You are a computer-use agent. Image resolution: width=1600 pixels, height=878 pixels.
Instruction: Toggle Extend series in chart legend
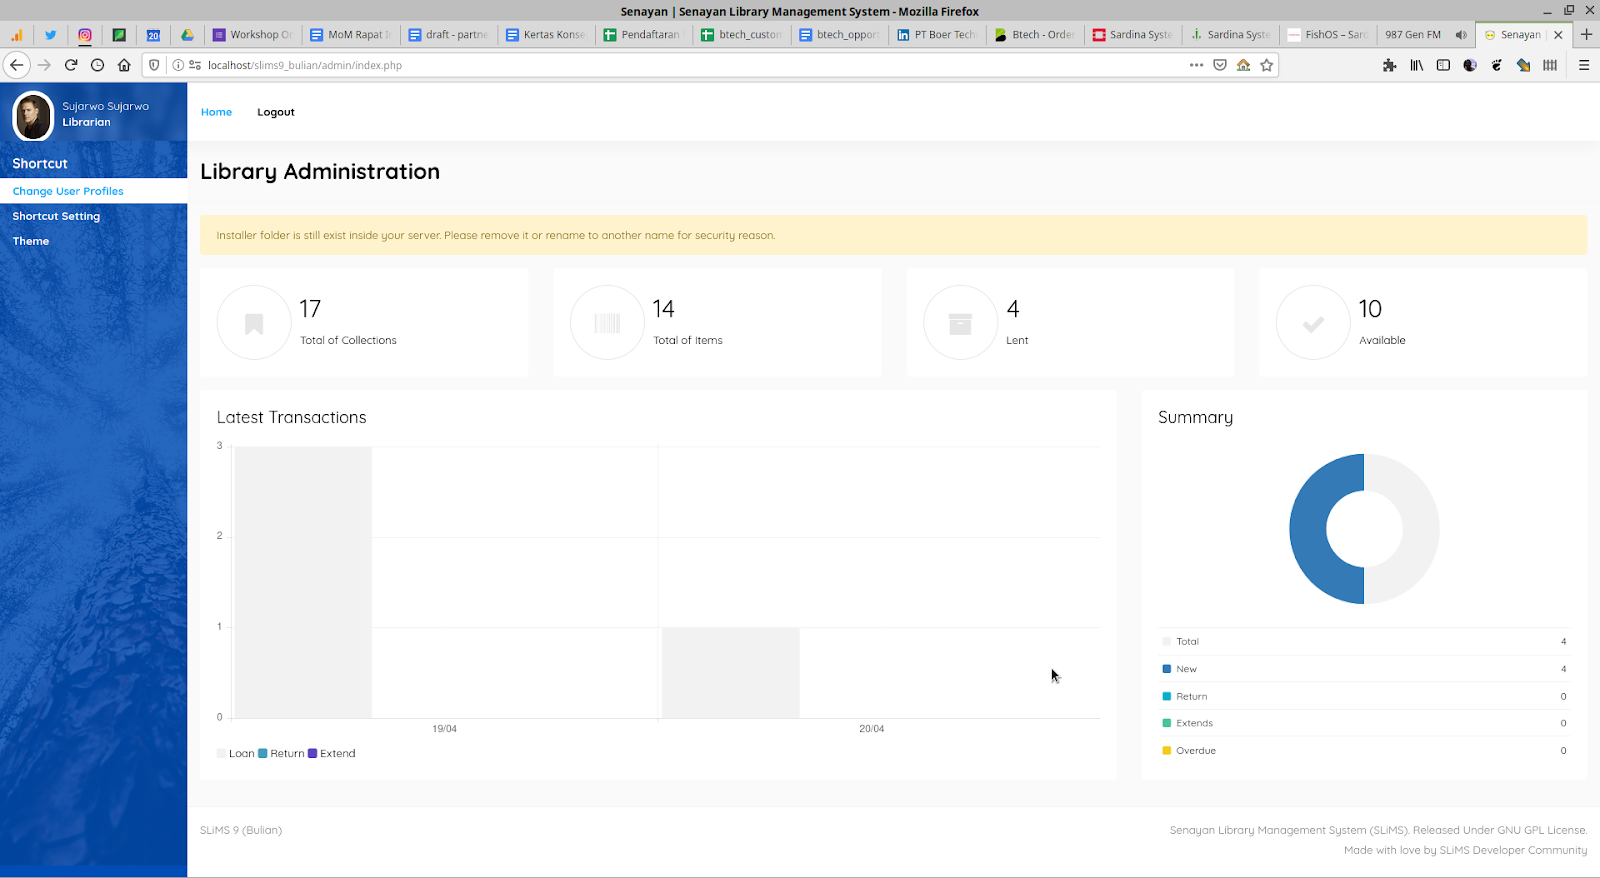tap(332, 753)
